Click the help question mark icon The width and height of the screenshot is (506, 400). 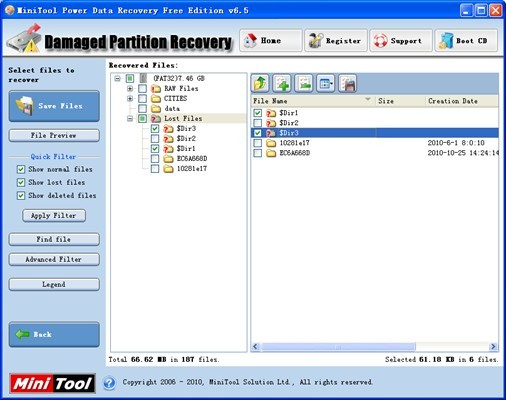[x=109, y=383]
